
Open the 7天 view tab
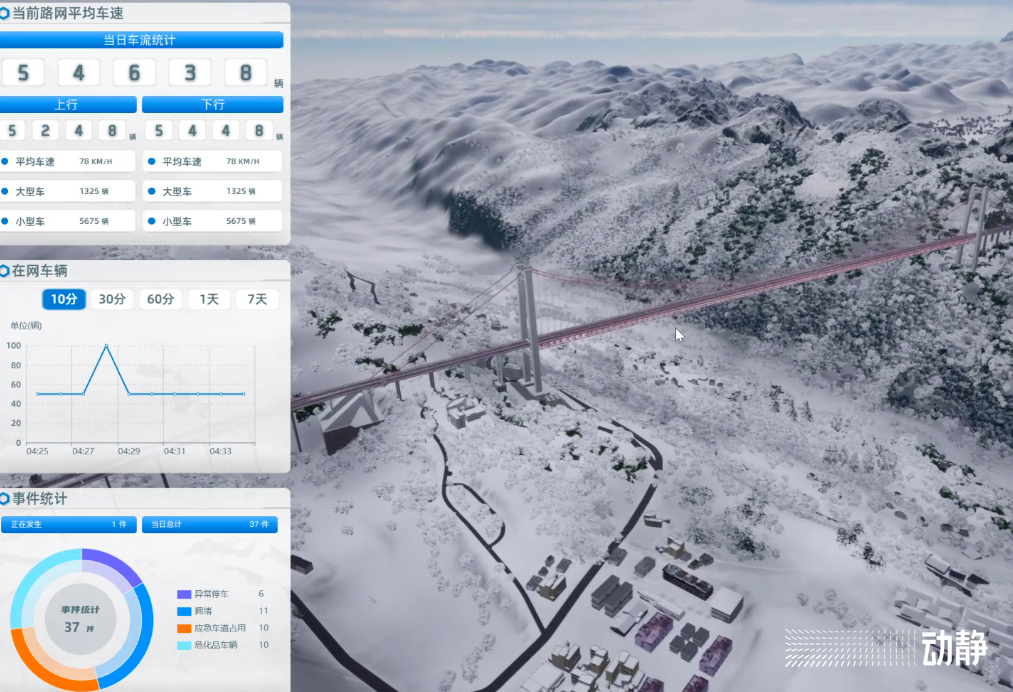tap(257, 299)
